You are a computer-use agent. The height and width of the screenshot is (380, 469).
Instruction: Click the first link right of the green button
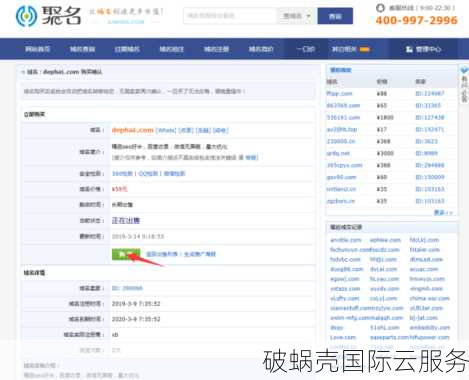point(162,254)
